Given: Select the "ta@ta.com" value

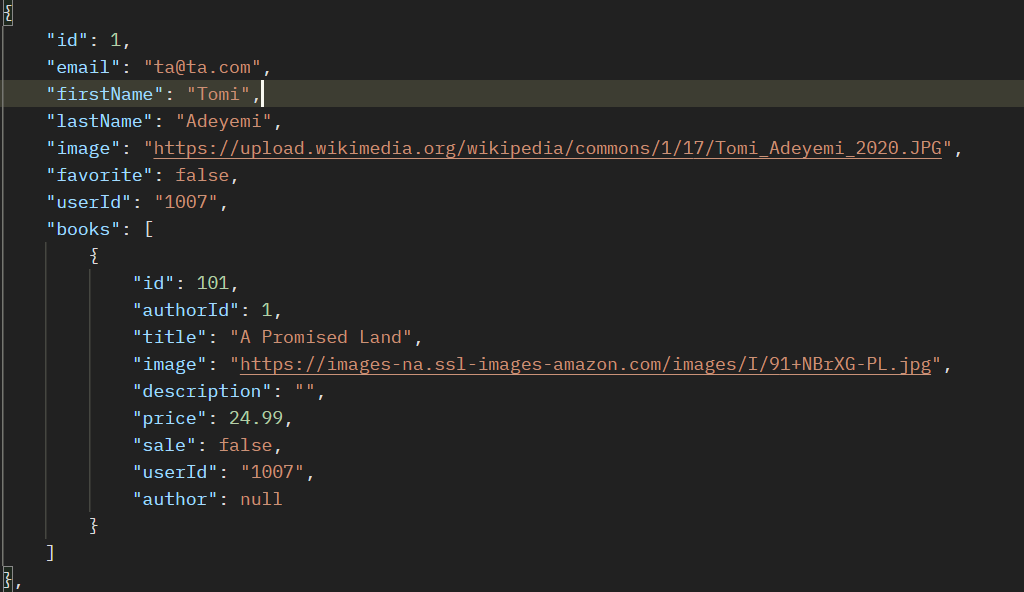Looking at the screenshot, I should pyautogui.click(x=202, y=67).
